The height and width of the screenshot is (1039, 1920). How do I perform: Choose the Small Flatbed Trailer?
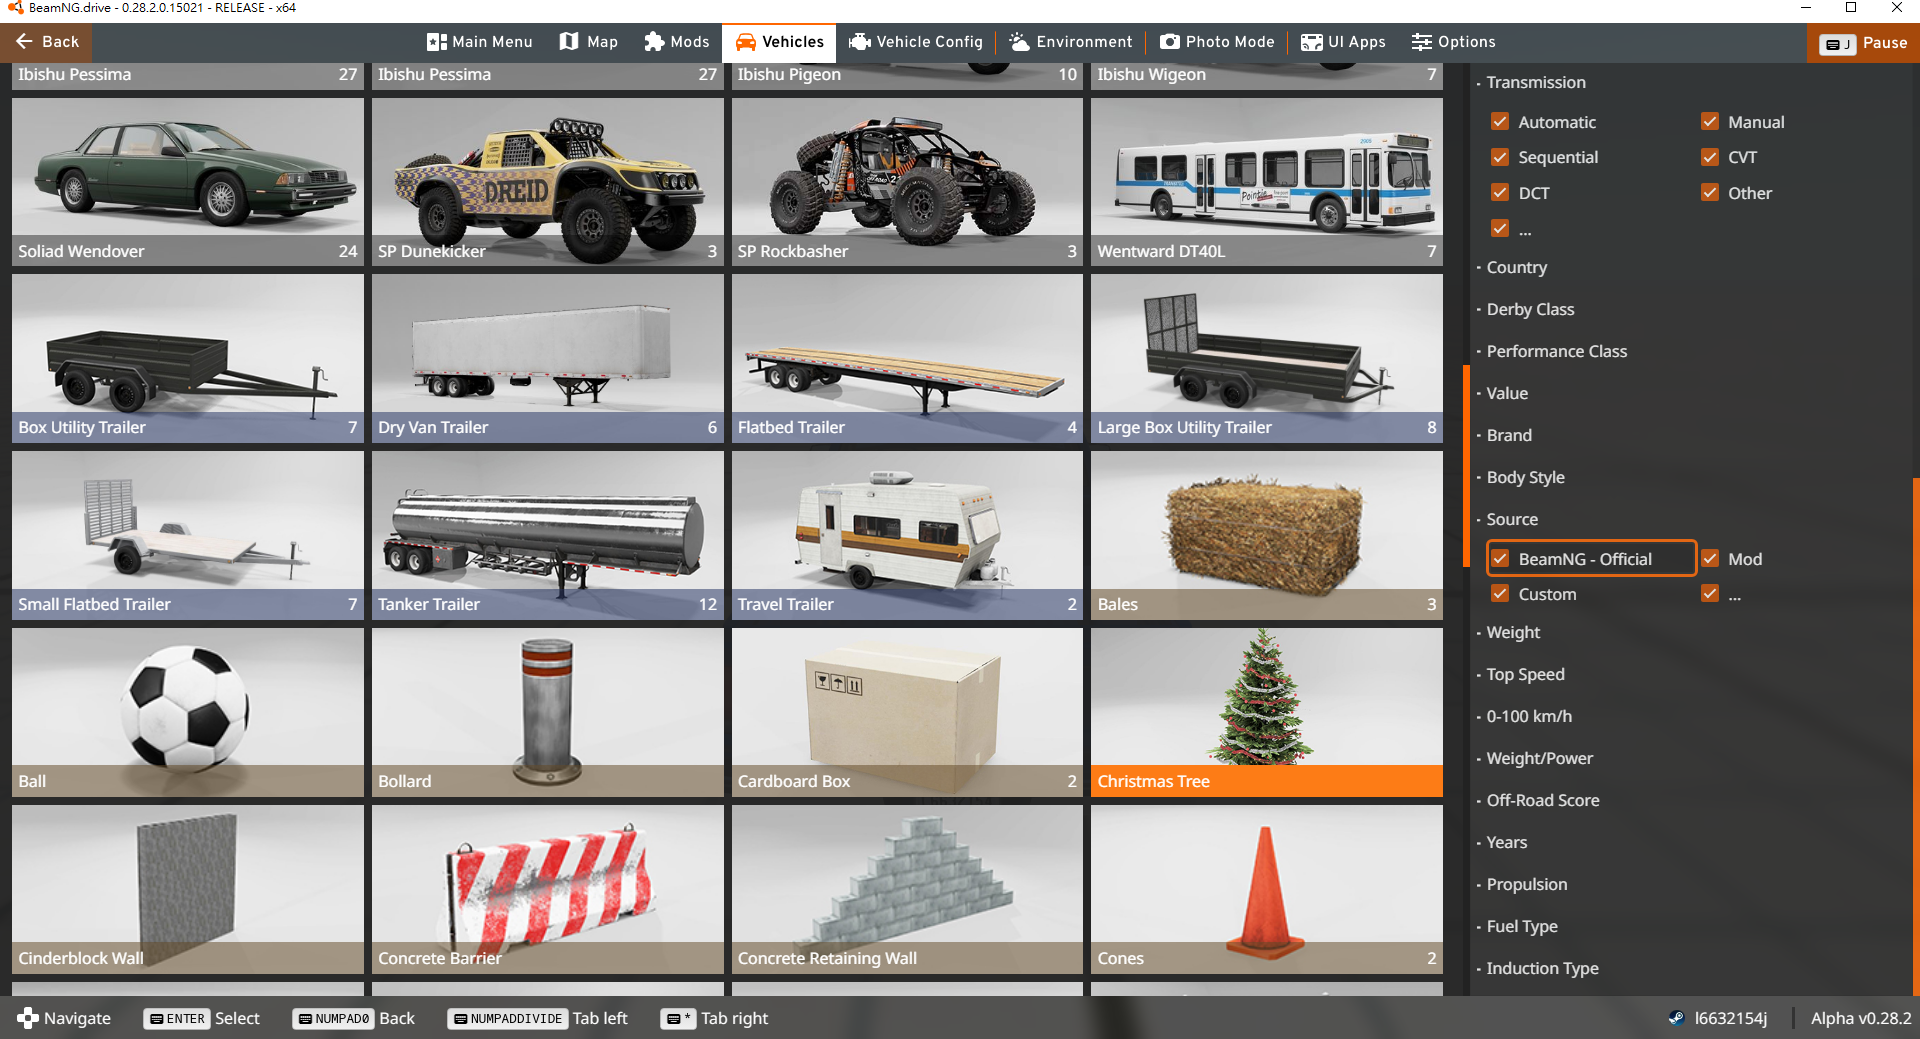pos(188,535)
